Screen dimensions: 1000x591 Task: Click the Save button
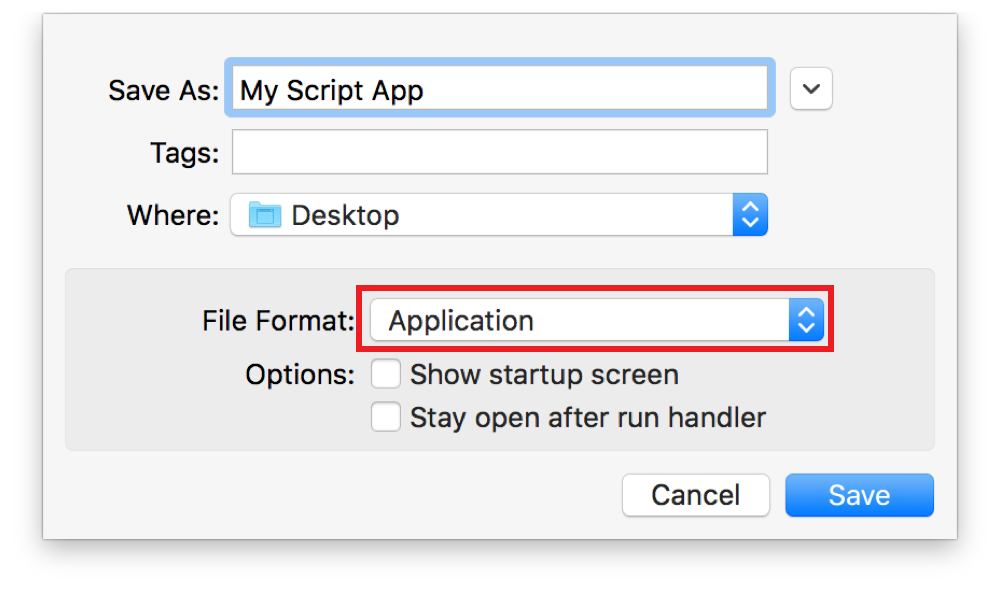coord(859,495)
